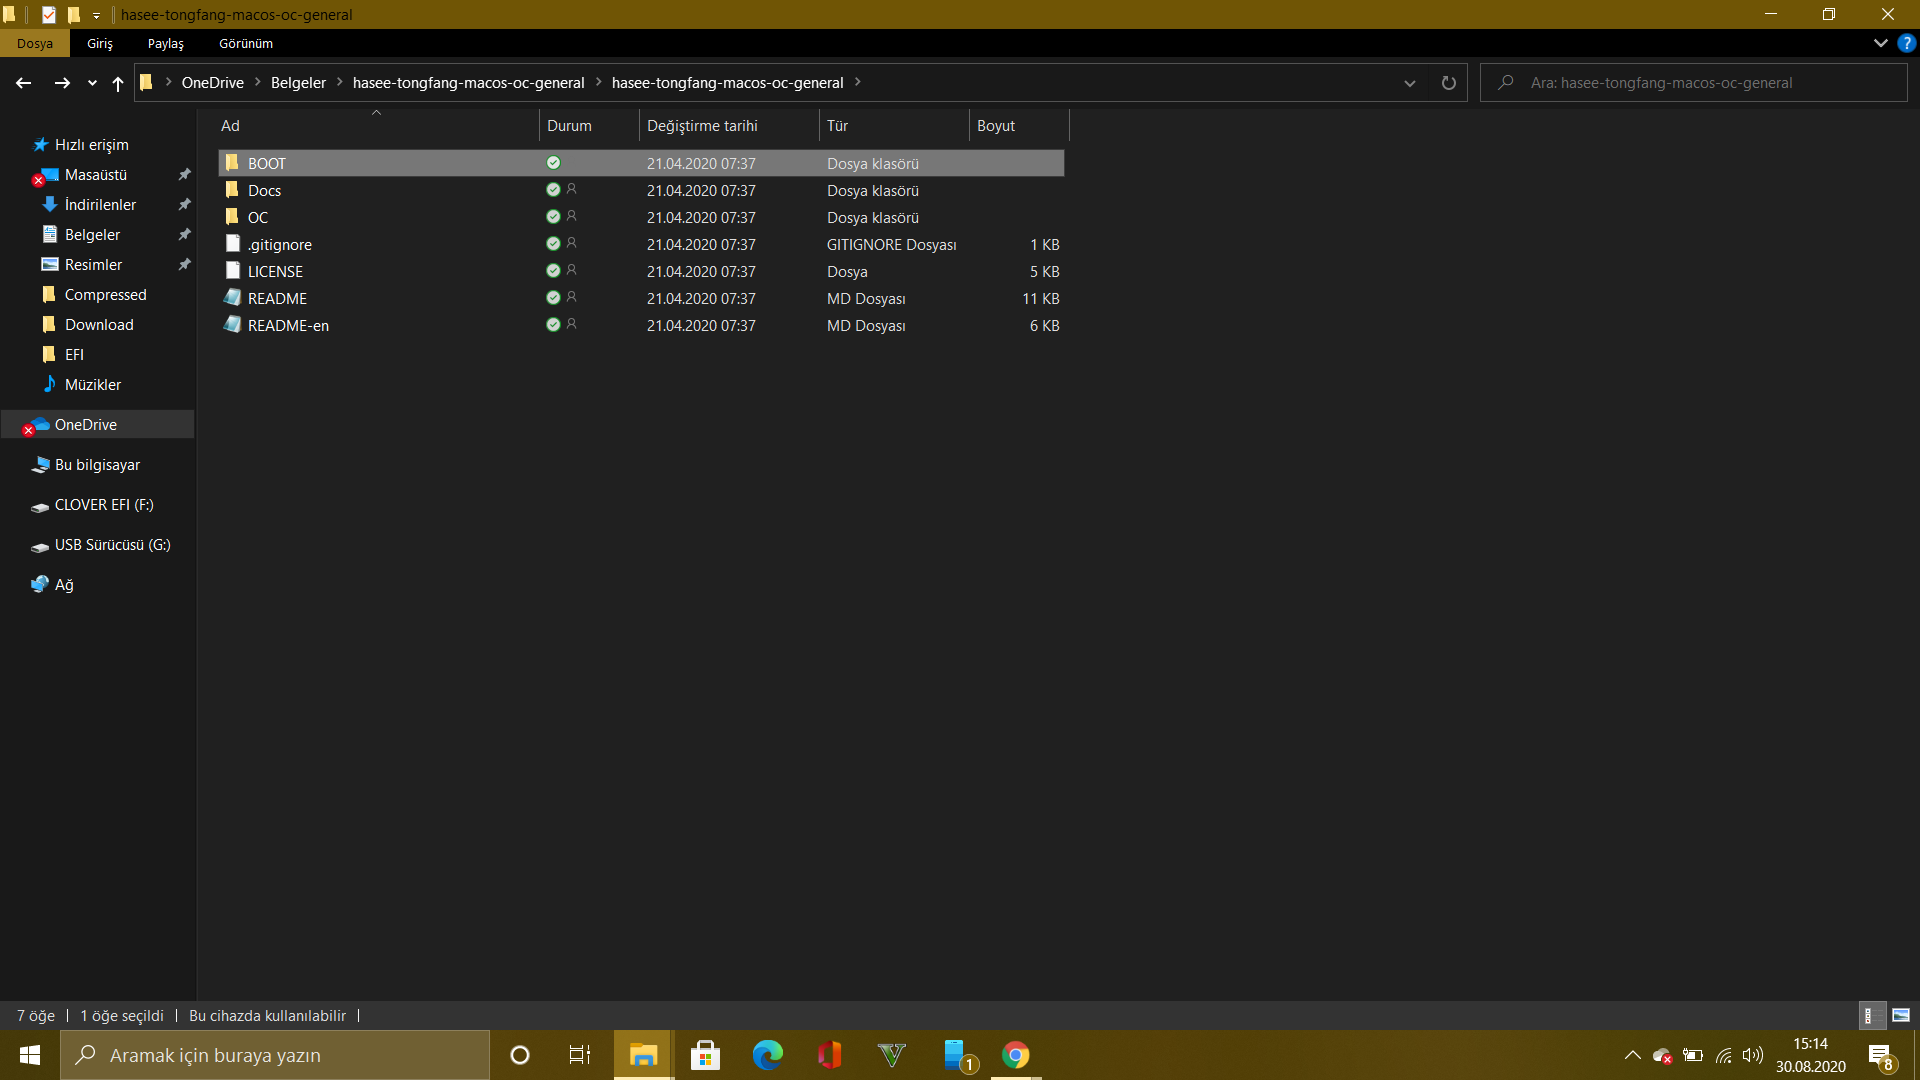The height and width of the screenshot is (1080, 1920).
Task: Open the Help question mark icon
Action: (x=1906, y=43)
